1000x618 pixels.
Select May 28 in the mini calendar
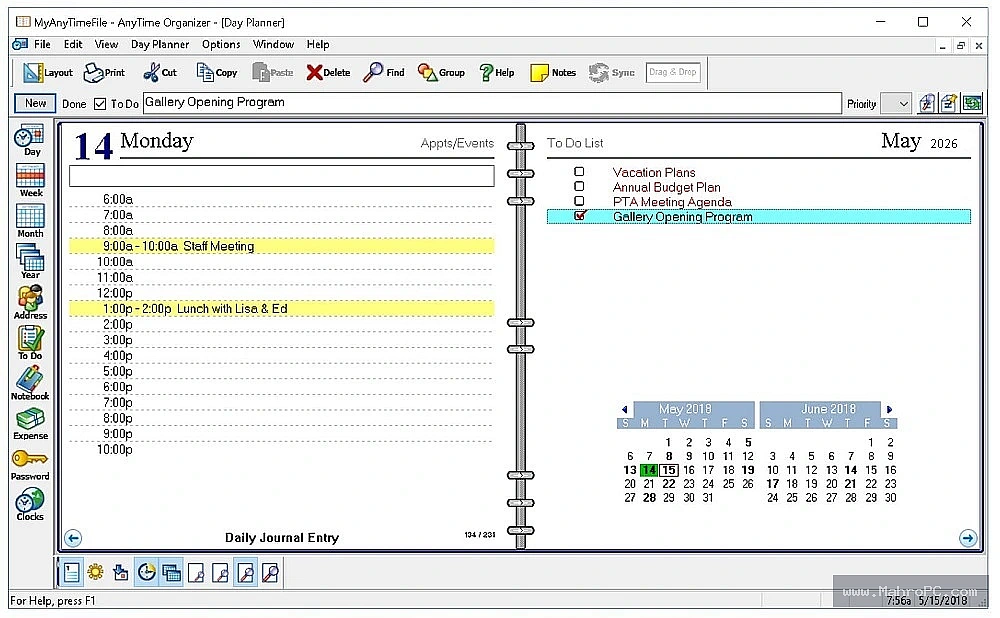pyautogui.click(x=649, y=497)
